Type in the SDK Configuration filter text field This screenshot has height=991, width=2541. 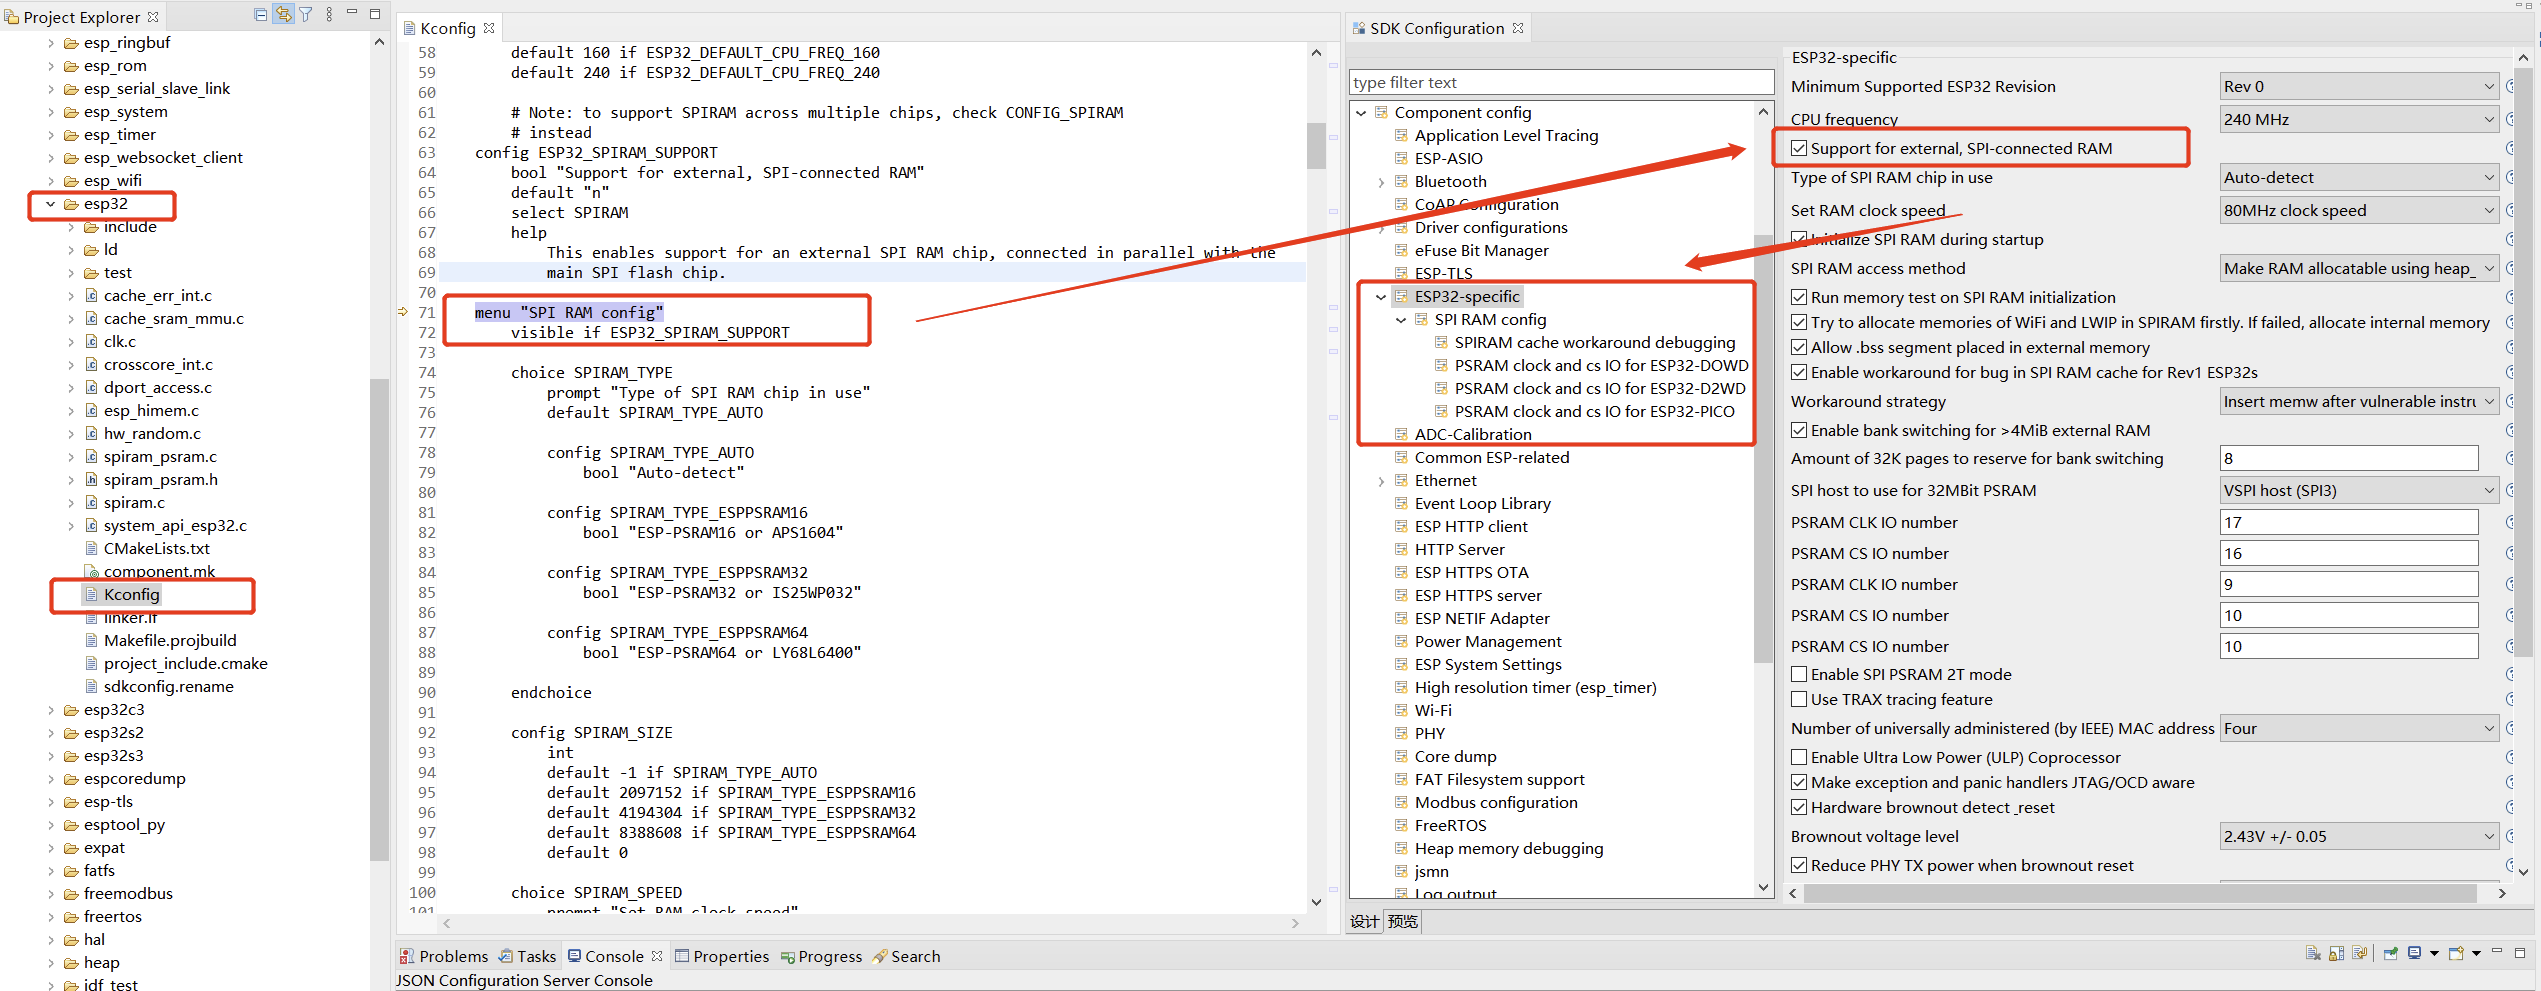[1560, 82]
